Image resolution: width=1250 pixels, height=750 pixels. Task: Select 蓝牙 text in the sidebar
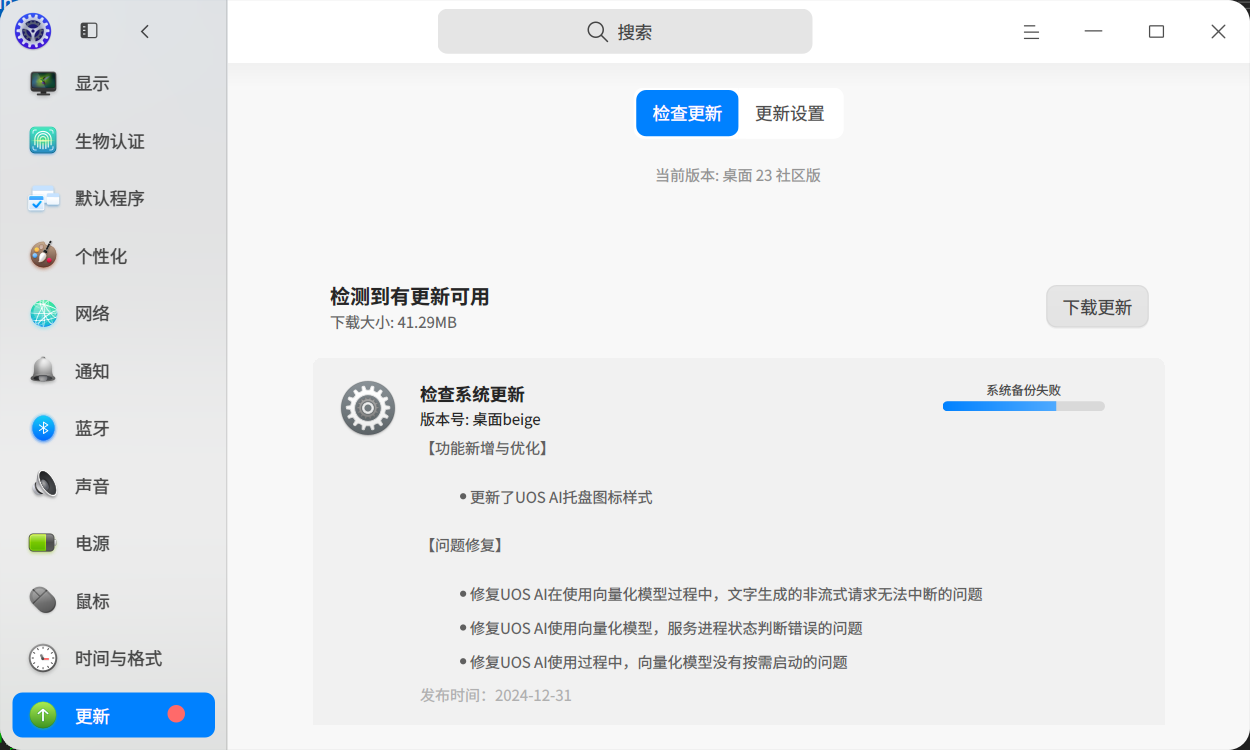(92, 428)
